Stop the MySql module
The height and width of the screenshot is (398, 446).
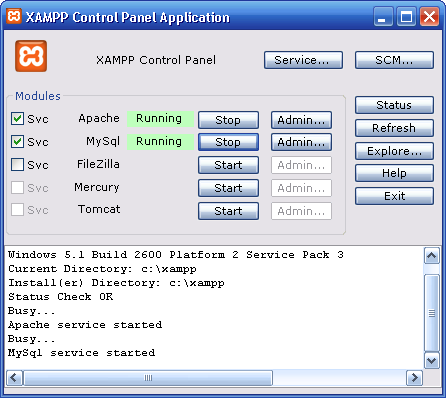[228, 142]
